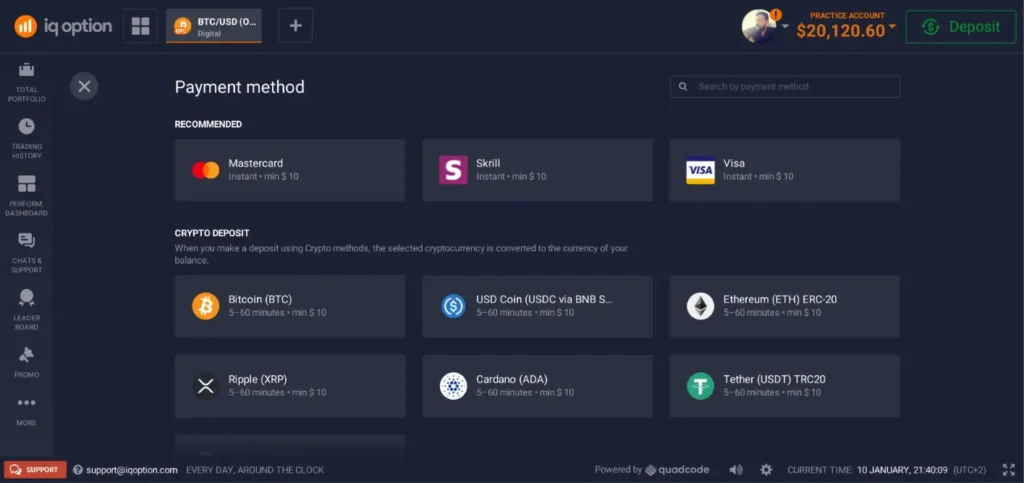The image size is (1024, 483).
Task: Click the Tether USDT icon
Action: pyautogui.click(x=701, y=386)
